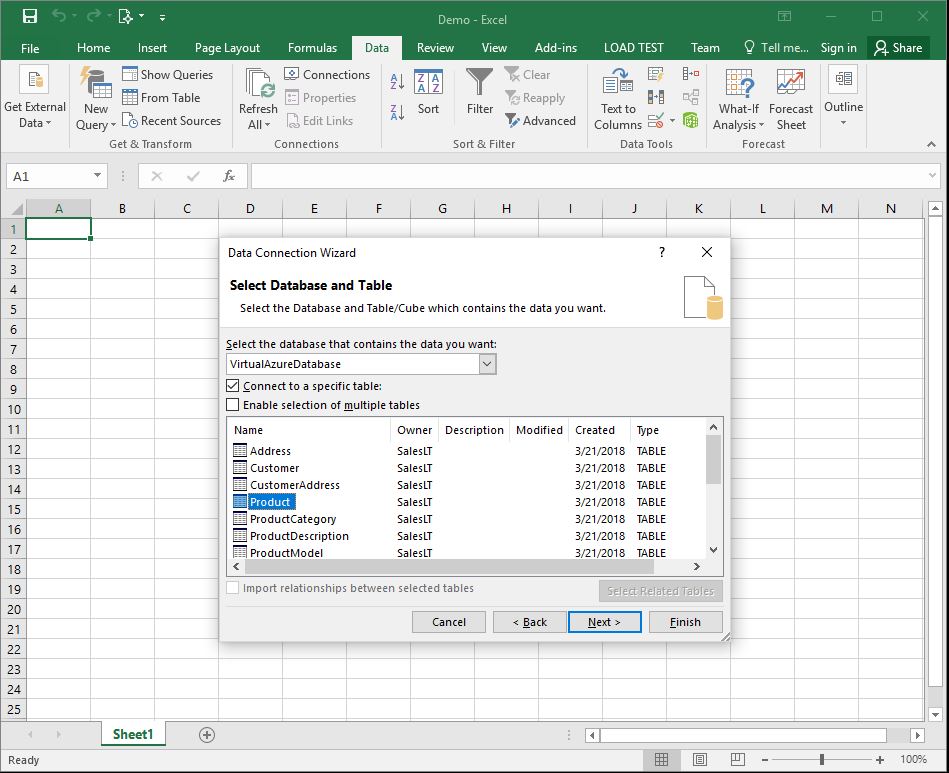Open the database selection dropdown
This screenshot has height=773, width=949.
point(488,363)
